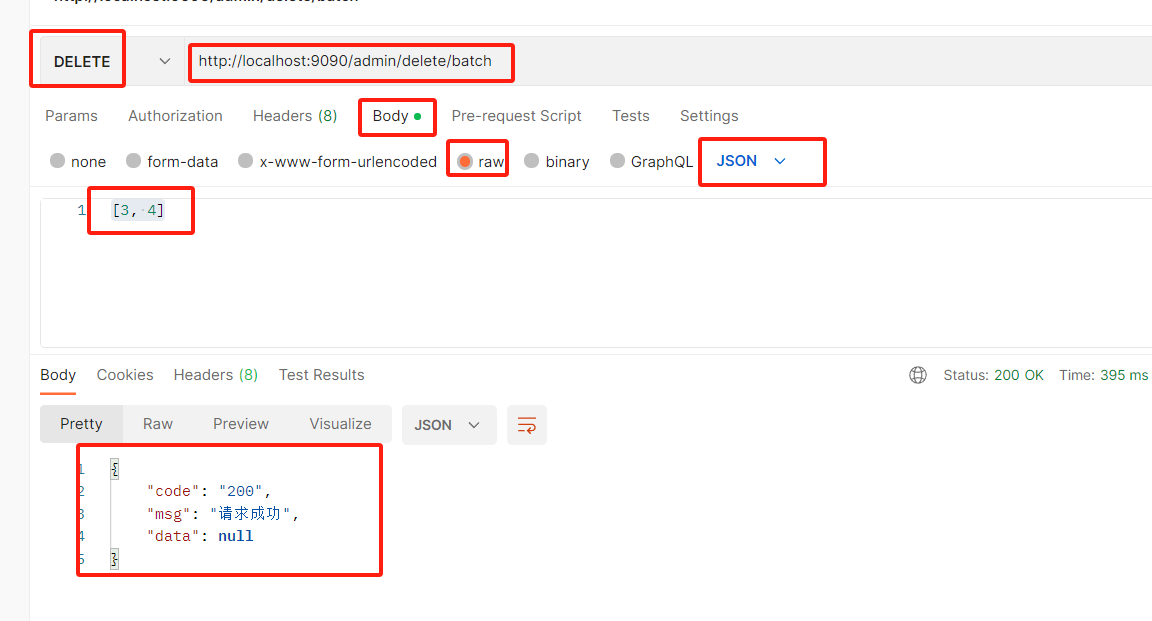Select the binary radio button

(x=531, y=161)
